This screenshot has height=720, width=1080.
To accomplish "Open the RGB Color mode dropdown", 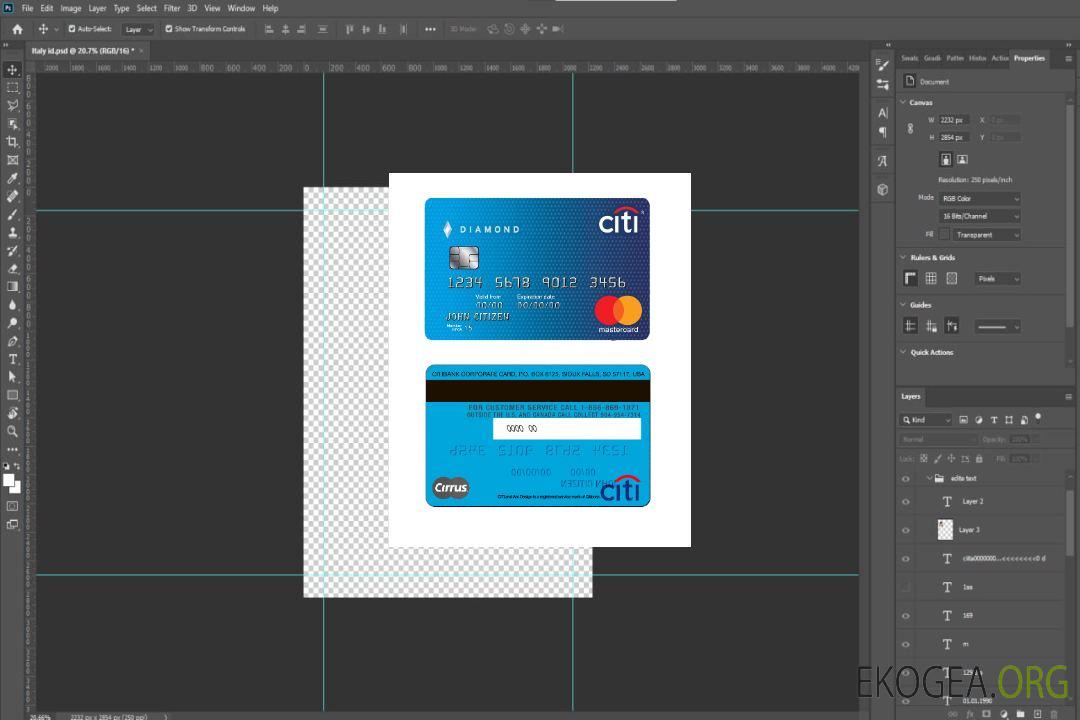I will coord(979,198).
